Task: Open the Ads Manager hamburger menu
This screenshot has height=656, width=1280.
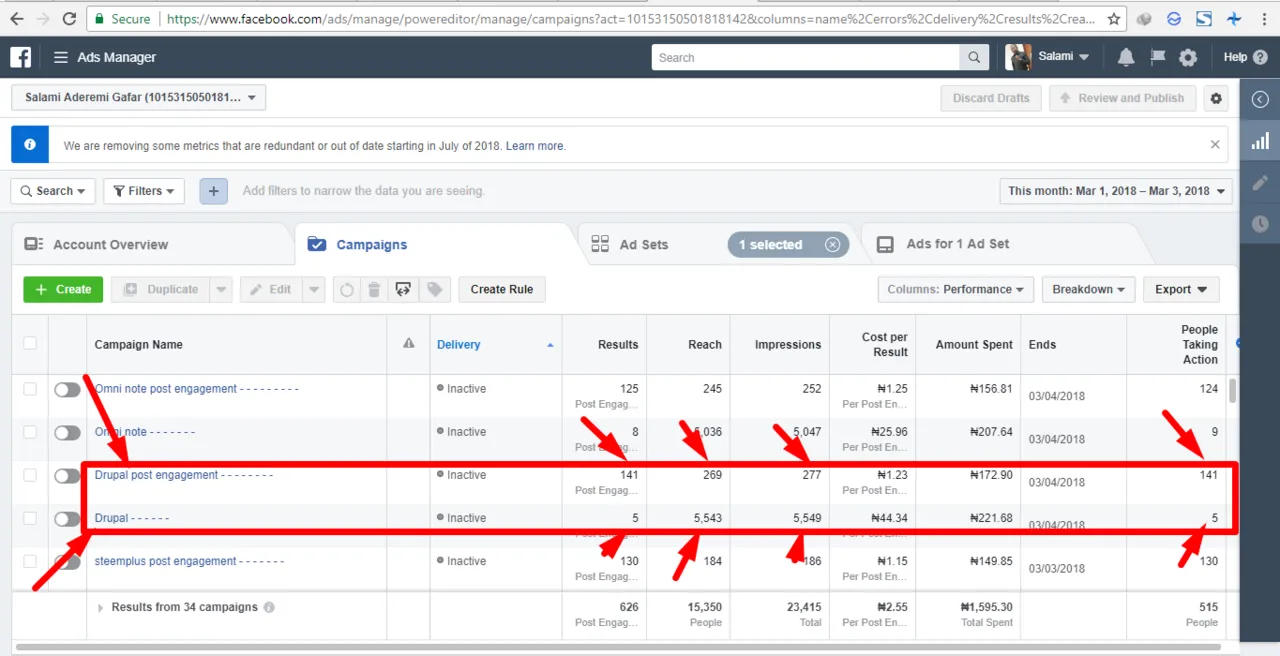Action: [61, 57]
